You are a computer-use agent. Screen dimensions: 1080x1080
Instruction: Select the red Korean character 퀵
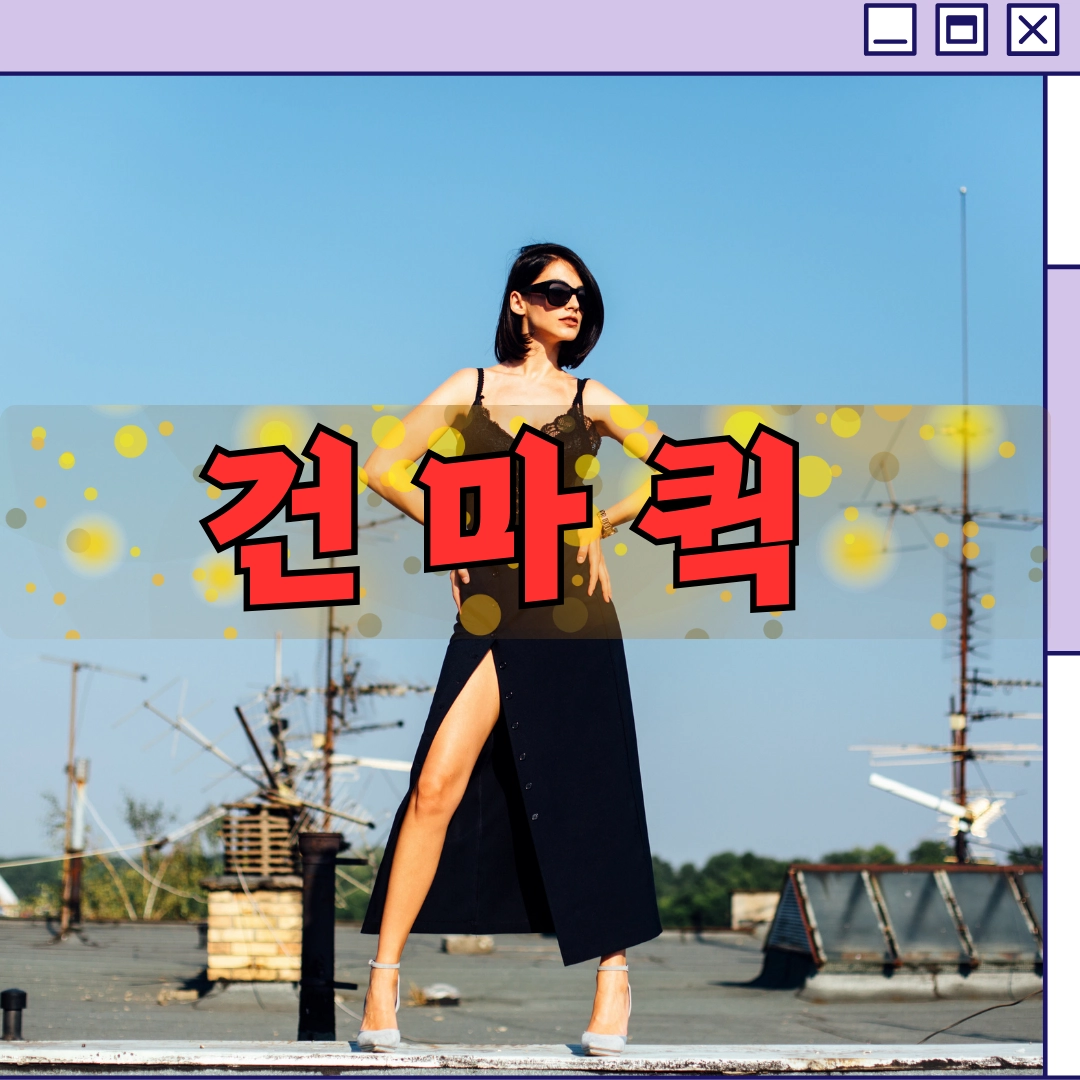coord(716,520)
